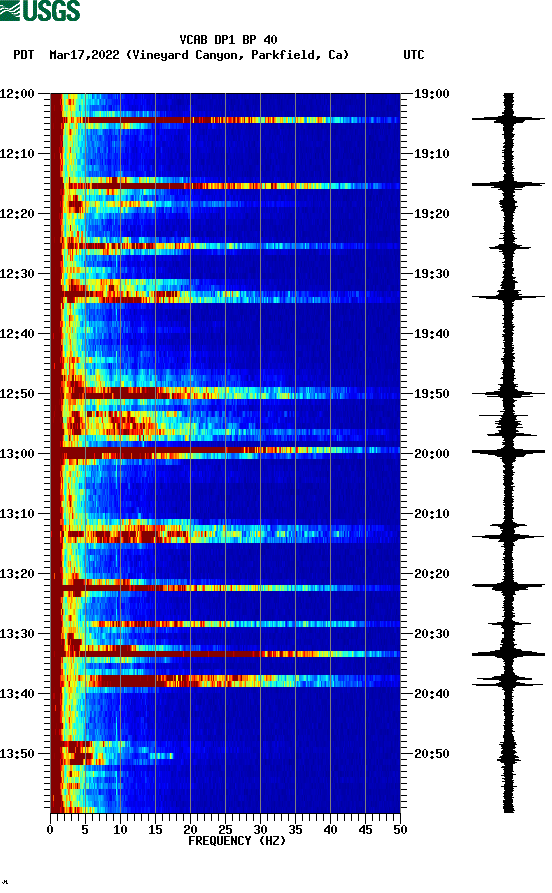The width and height of the screenshot is (552, 893).
Task: Click the '5' frequency axis tick label
Action: [85, 830]
